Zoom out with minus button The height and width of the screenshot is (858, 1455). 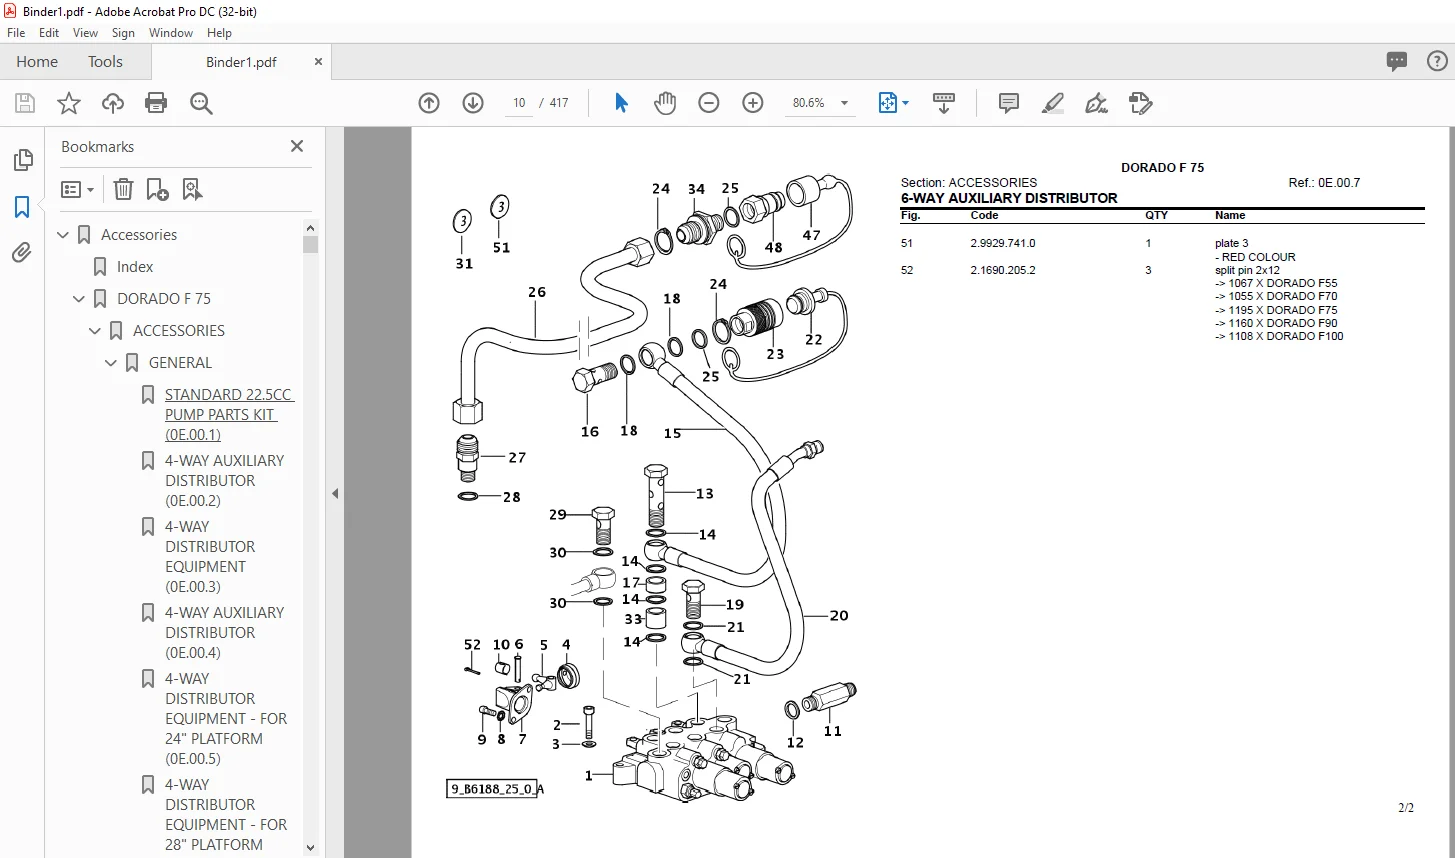[709, 103]
